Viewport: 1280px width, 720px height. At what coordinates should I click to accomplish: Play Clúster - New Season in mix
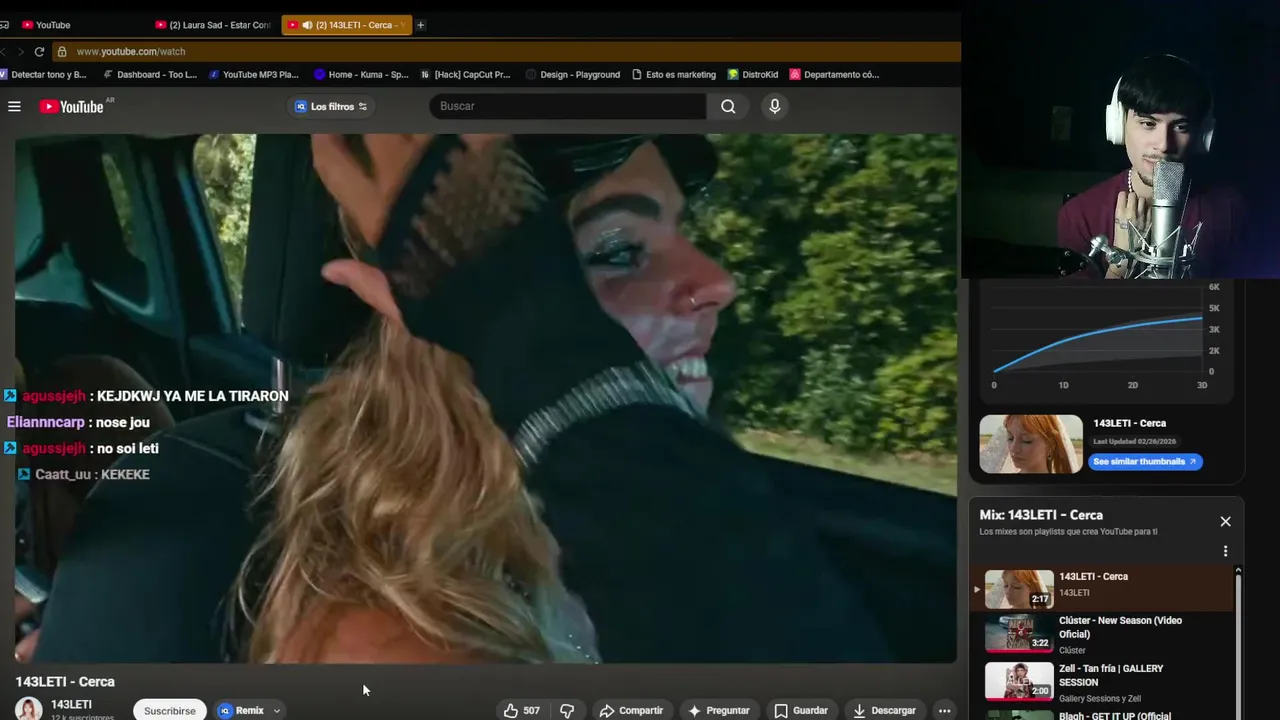tap(1101, 636)
